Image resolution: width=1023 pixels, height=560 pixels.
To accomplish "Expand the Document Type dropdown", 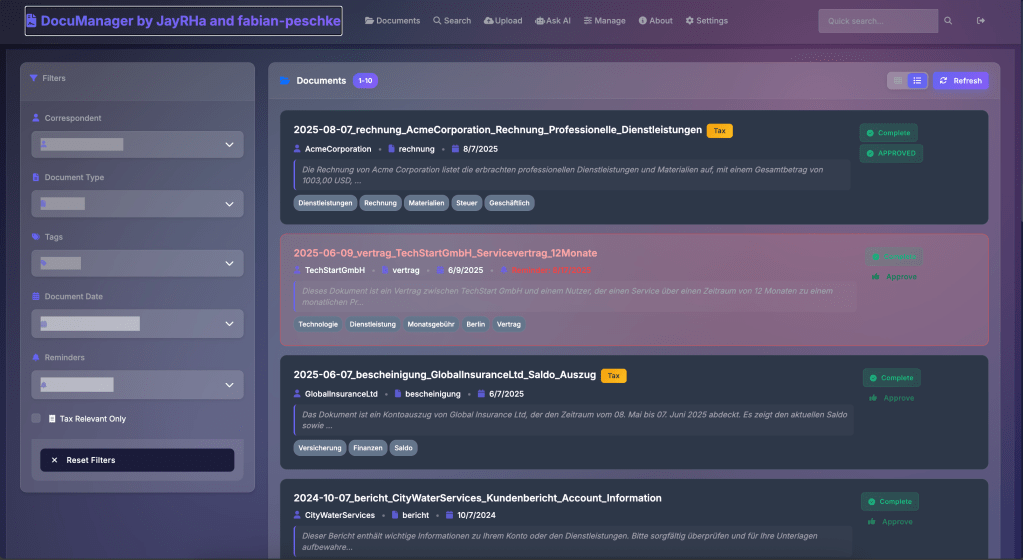I will 137,204.
